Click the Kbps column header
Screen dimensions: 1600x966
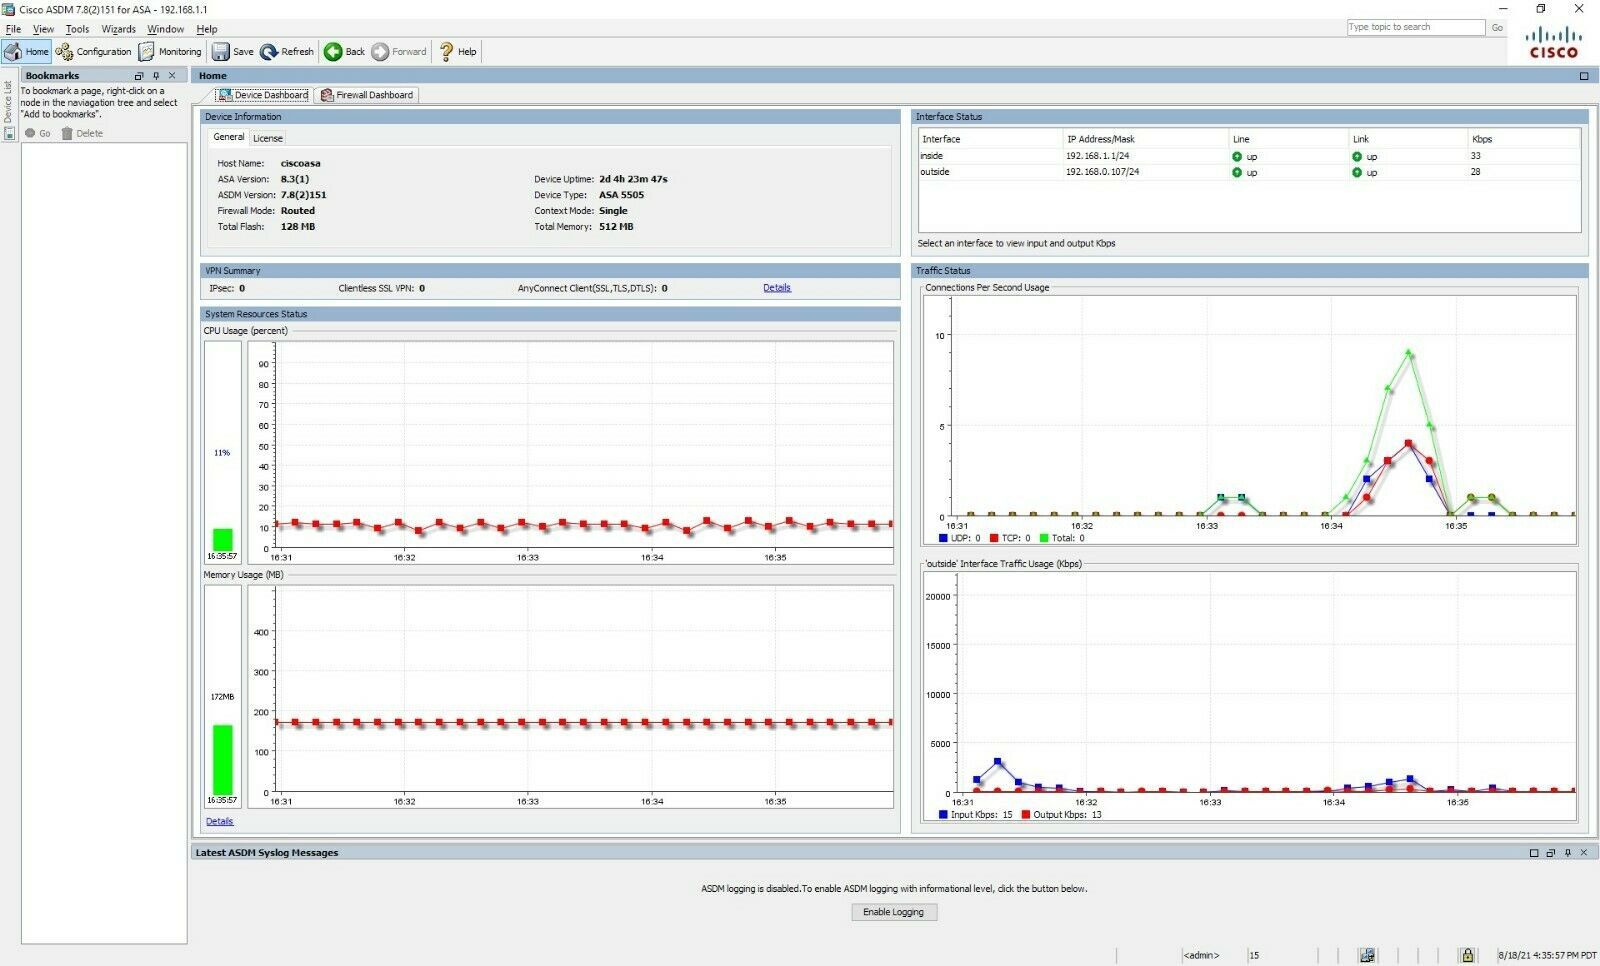[x=1524, y=139]
